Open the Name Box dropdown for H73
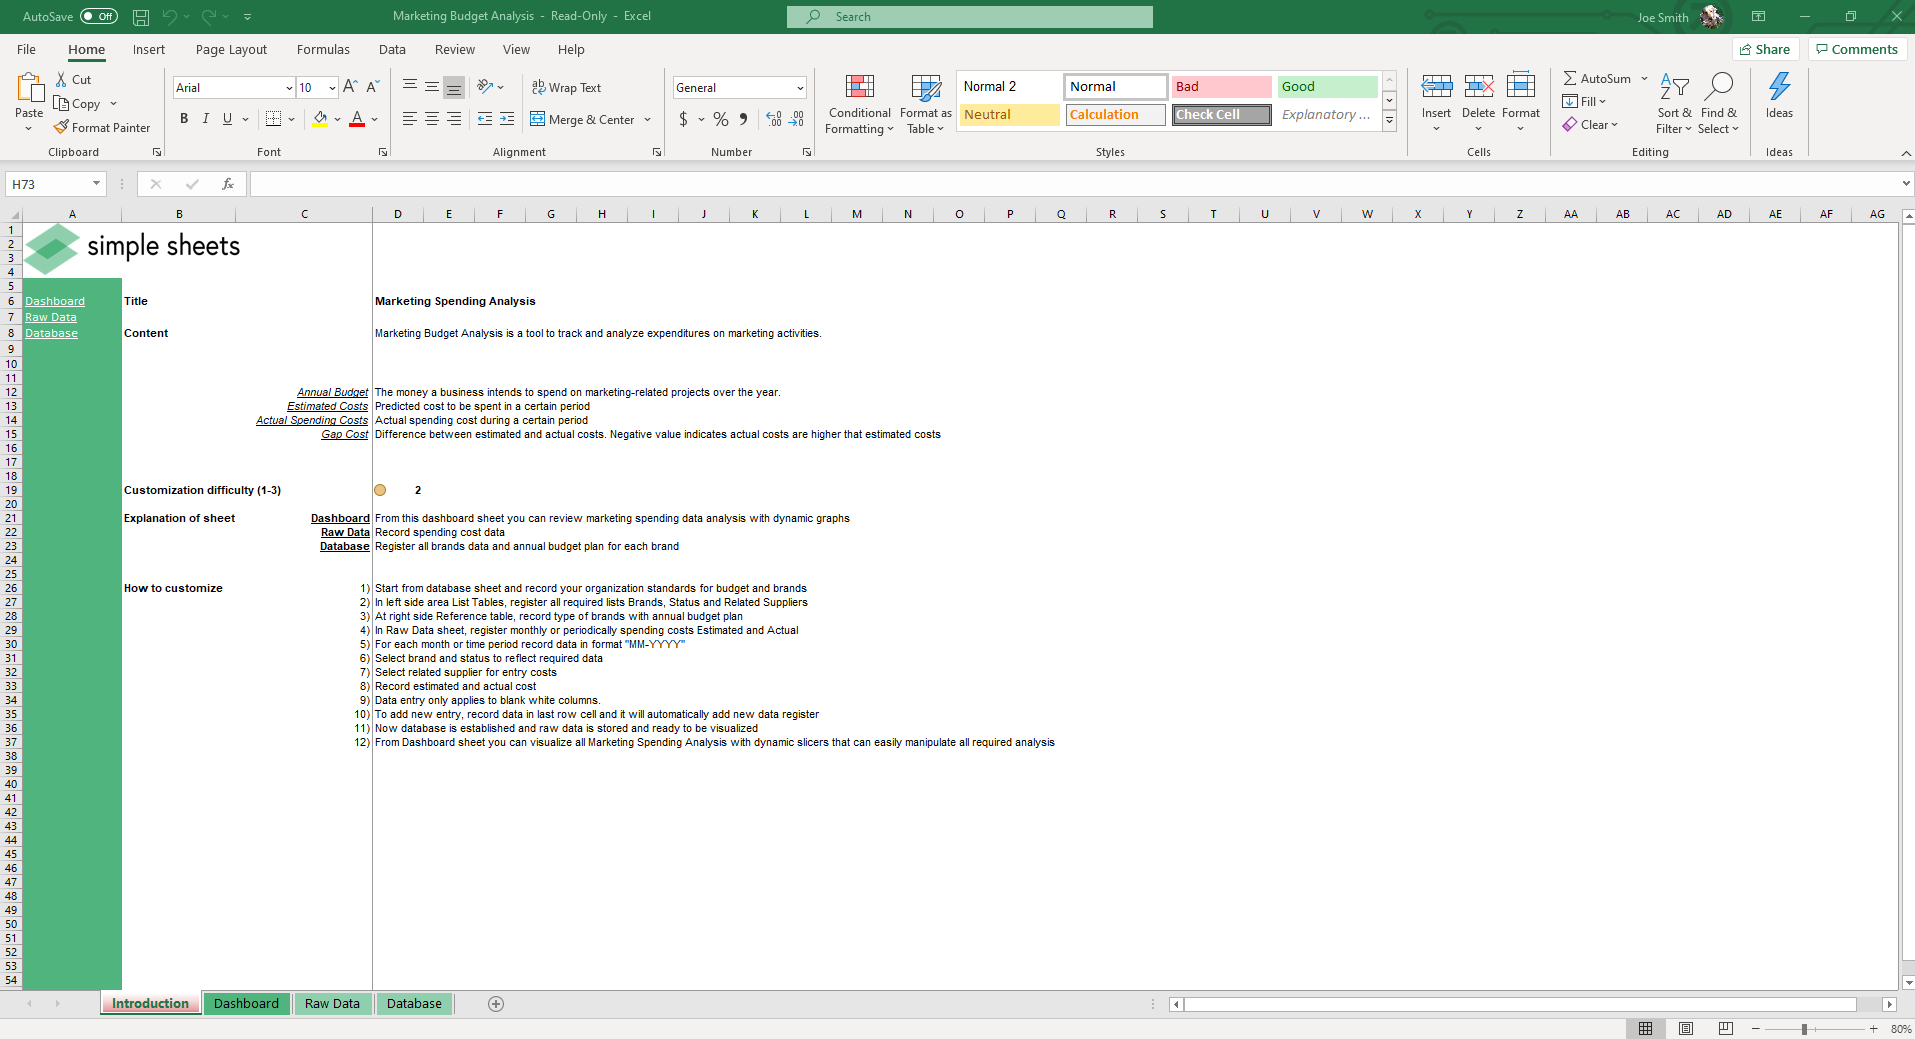The image size is (1915, 1039). 96,184
